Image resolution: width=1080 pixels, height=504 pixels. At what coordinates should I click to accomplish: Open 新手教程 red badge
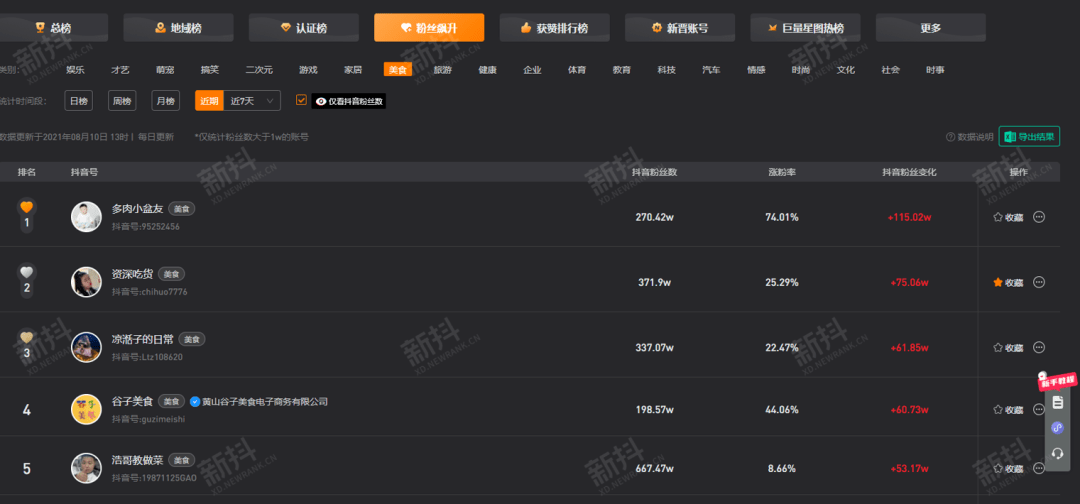tap(1058, 381)
